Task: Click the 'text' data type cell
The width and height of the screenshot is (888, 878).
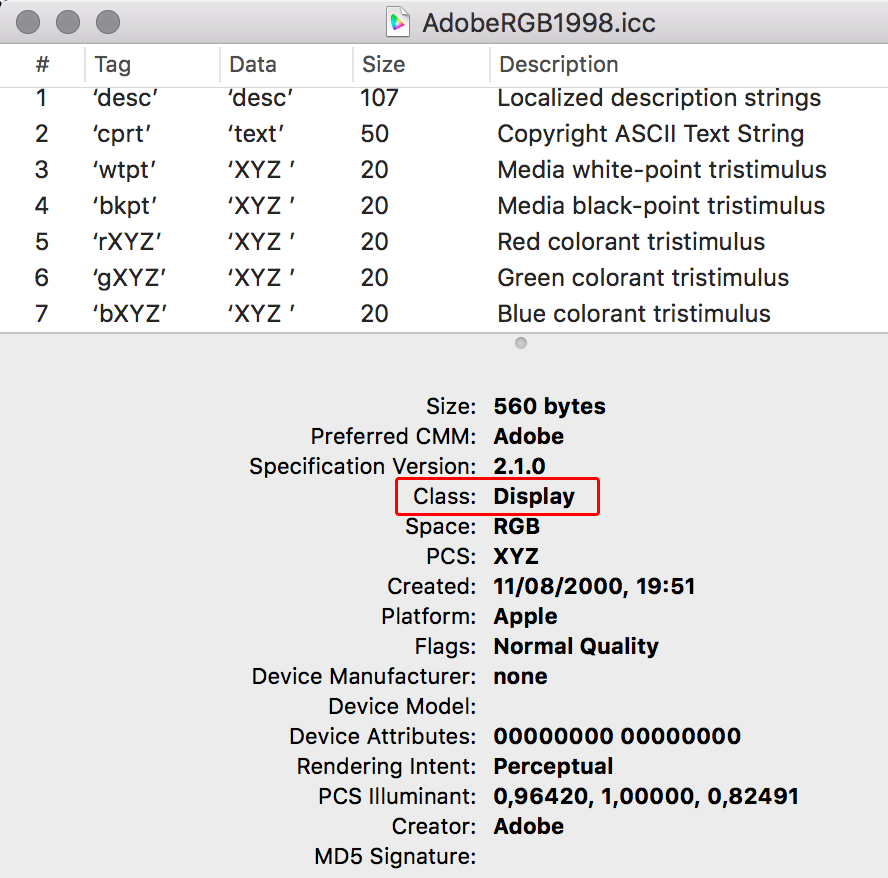Action: point(255,134)
